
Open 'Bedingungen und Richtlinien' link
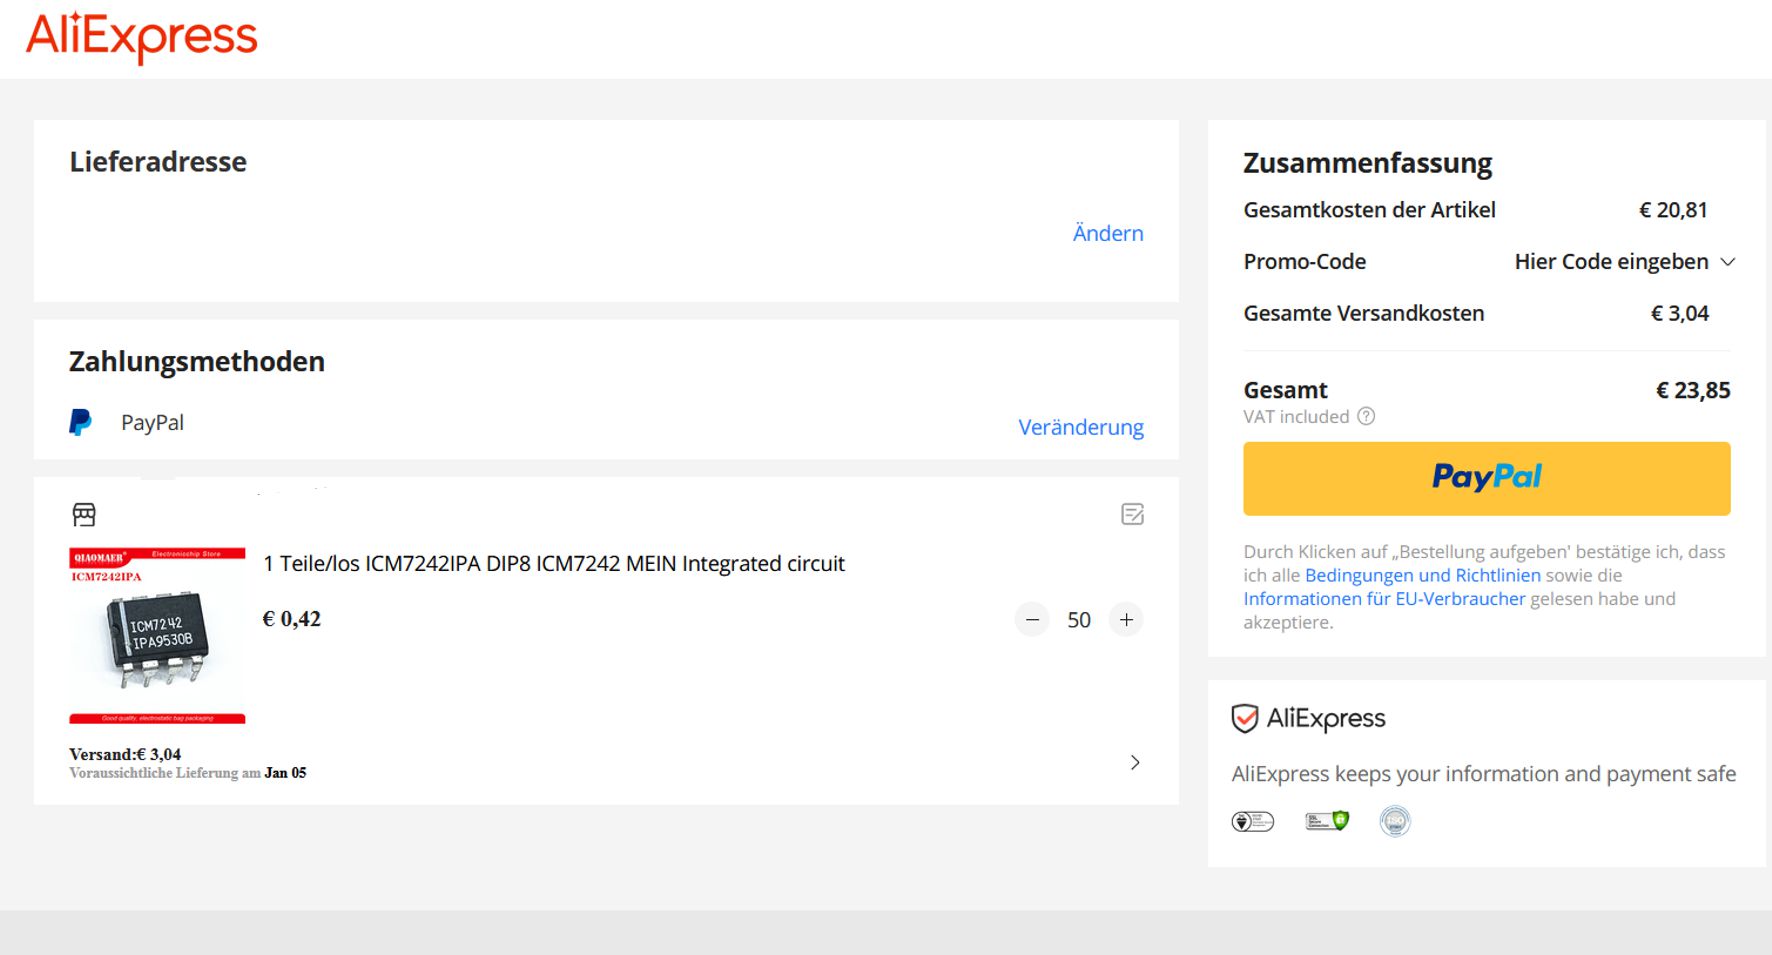point(1422,575)
